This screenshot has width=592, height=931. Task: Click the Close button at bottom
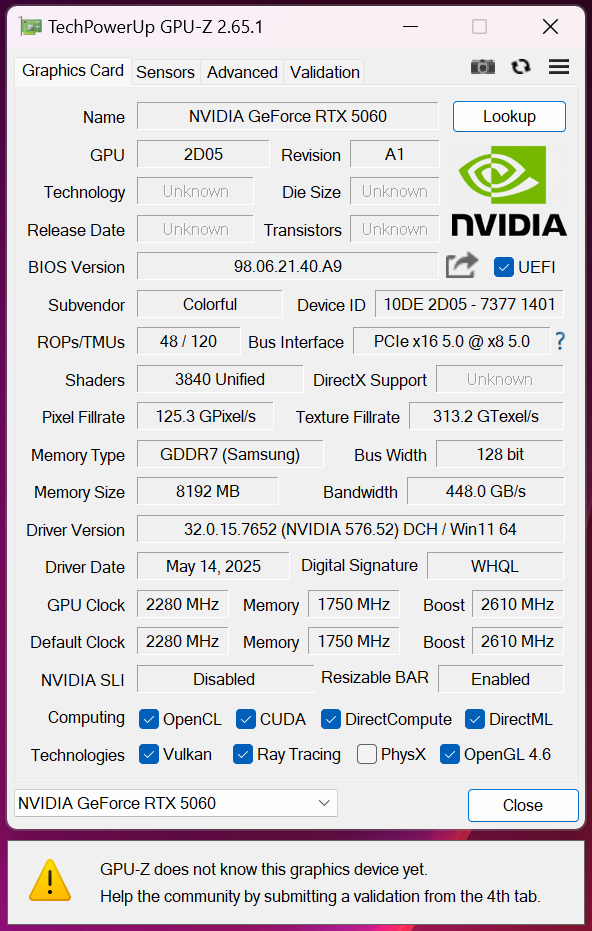coord(523,805)
